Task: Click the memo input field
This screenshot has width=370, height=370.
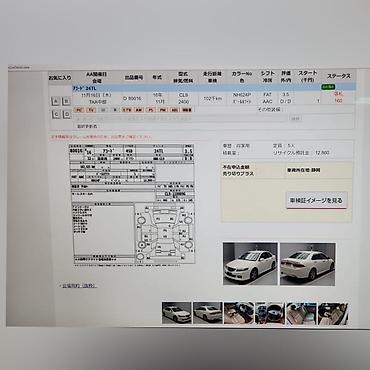Action: coord(181,118)
